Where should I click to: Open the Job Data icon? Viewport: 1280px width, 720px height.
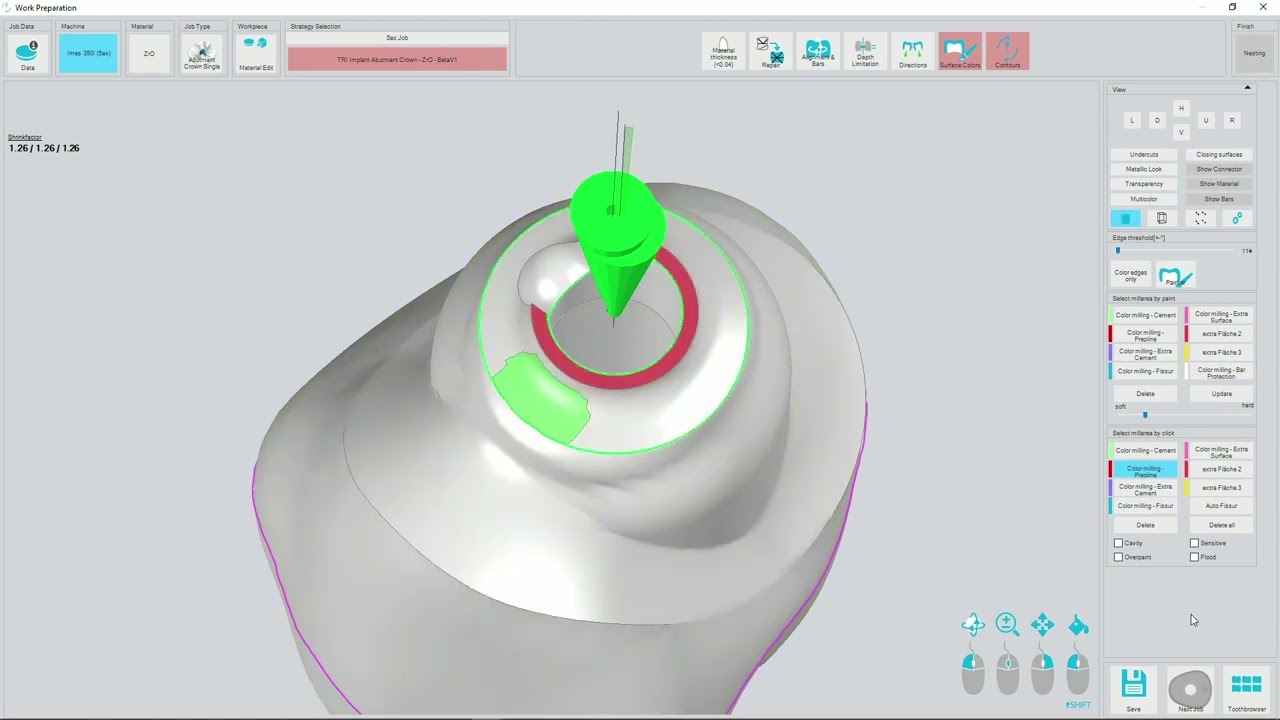click(x=27, y=53)
